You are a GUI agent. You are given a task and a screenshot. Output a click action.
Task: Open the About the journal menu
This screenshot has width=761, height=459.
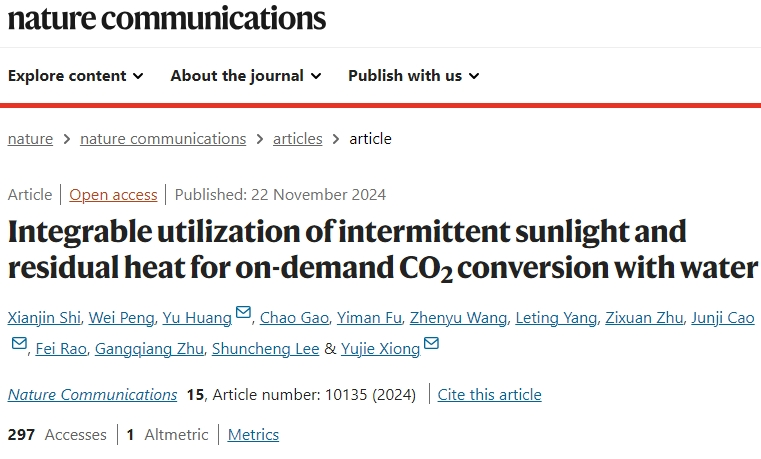(246, 76)
